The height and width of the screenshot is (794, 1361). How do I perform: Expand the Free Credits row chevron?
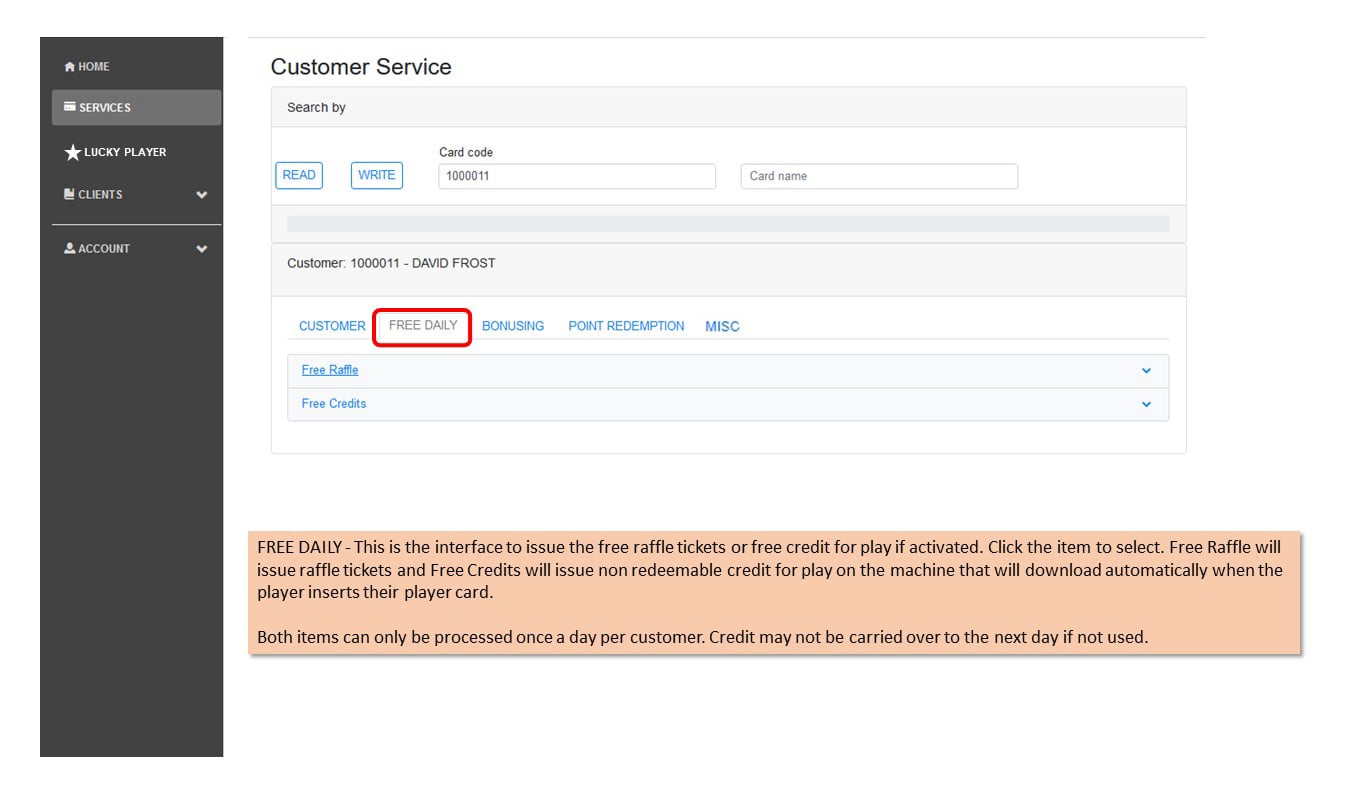(1146, 405)
